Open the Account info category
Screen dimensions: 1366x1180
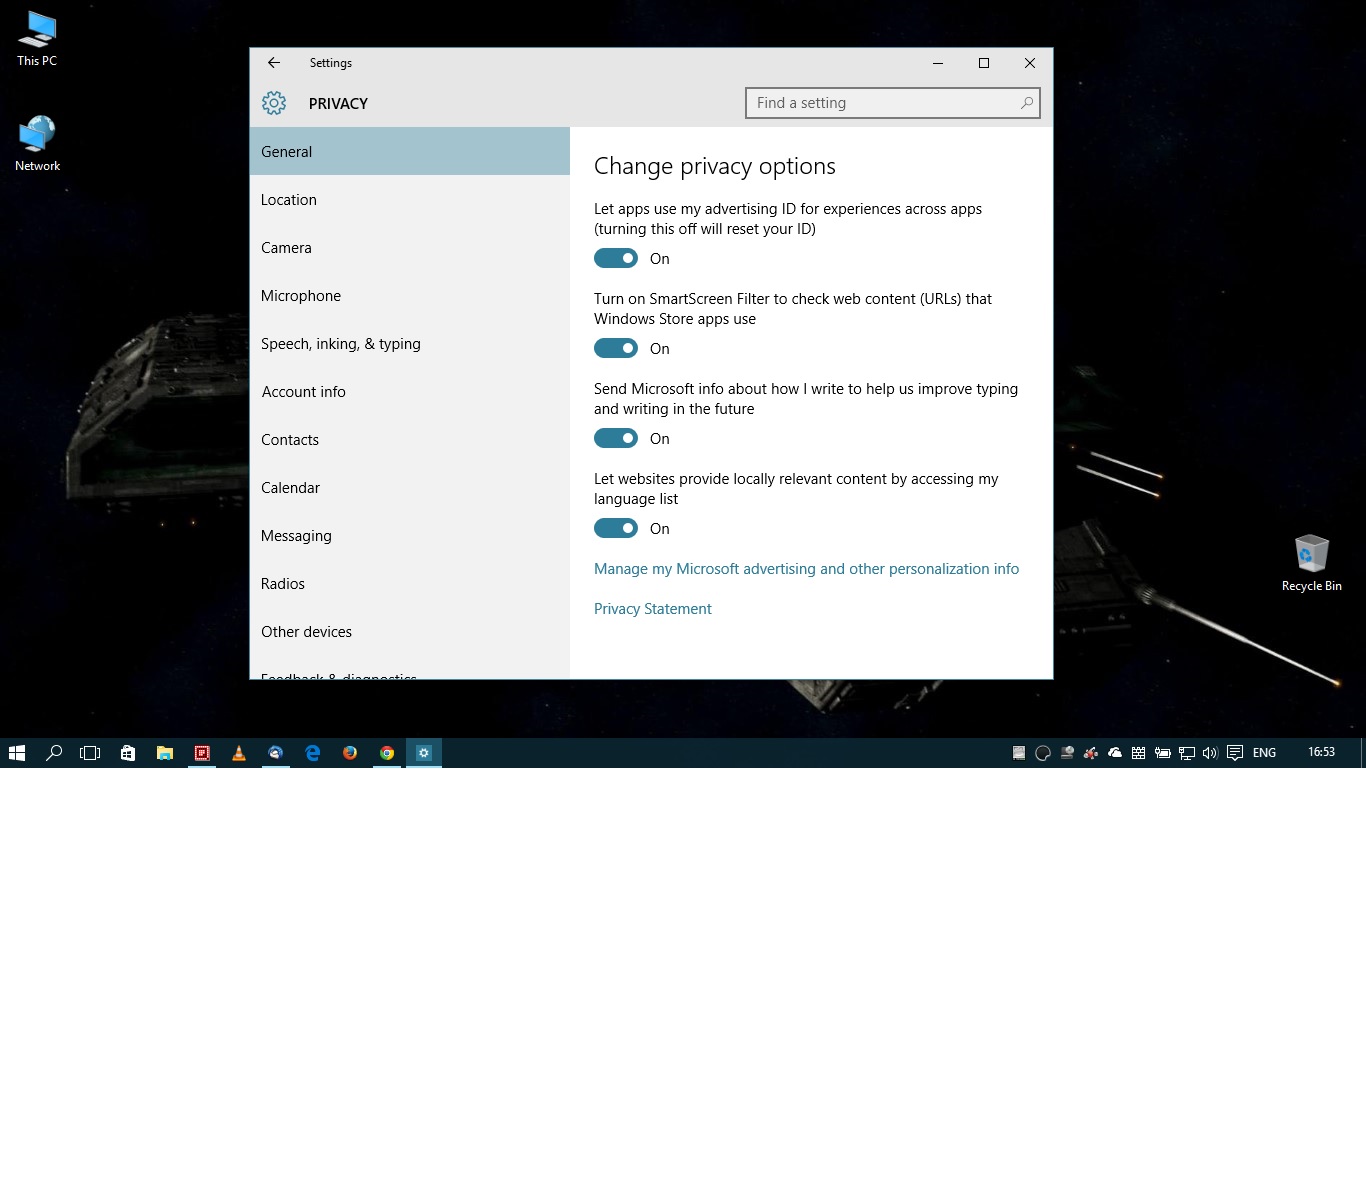click(410, 391)
